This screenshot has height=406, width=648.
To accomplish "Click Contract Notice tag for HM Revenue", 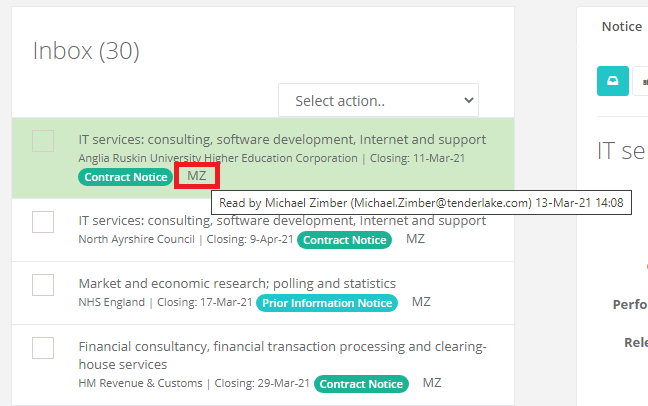I will coord(361,384).
